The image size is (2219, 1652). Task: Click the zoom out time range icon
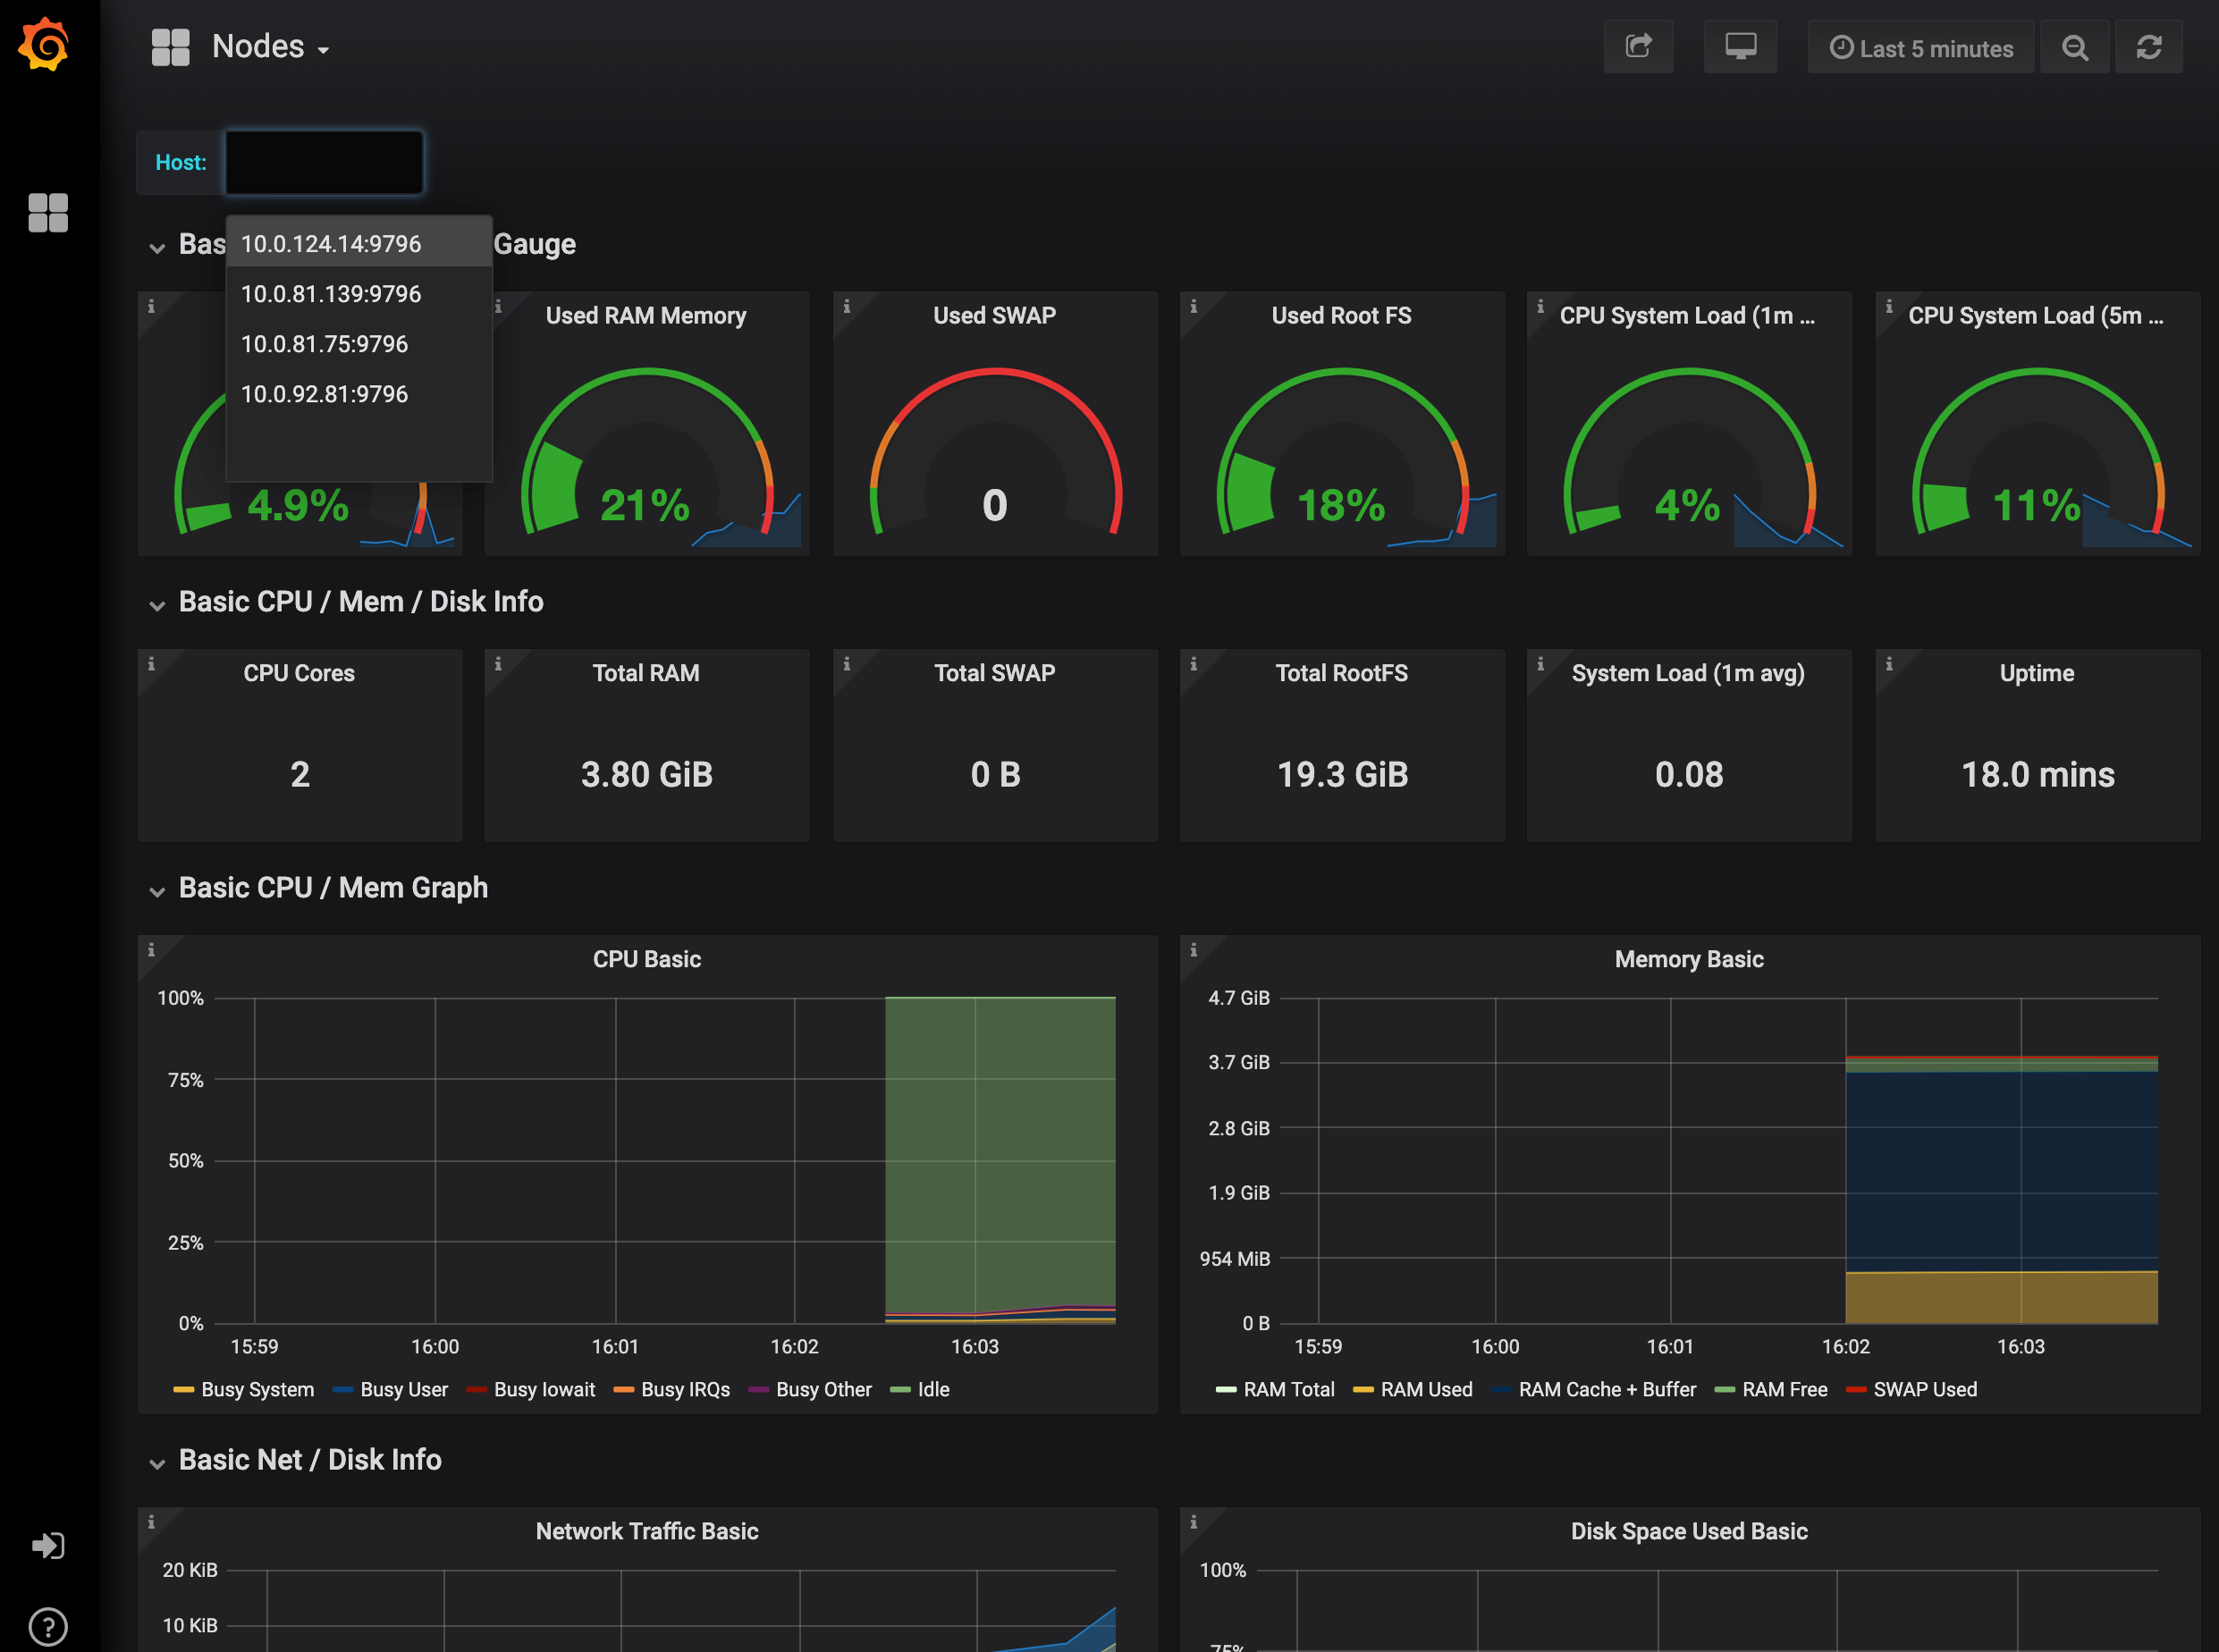[2075, 48]
